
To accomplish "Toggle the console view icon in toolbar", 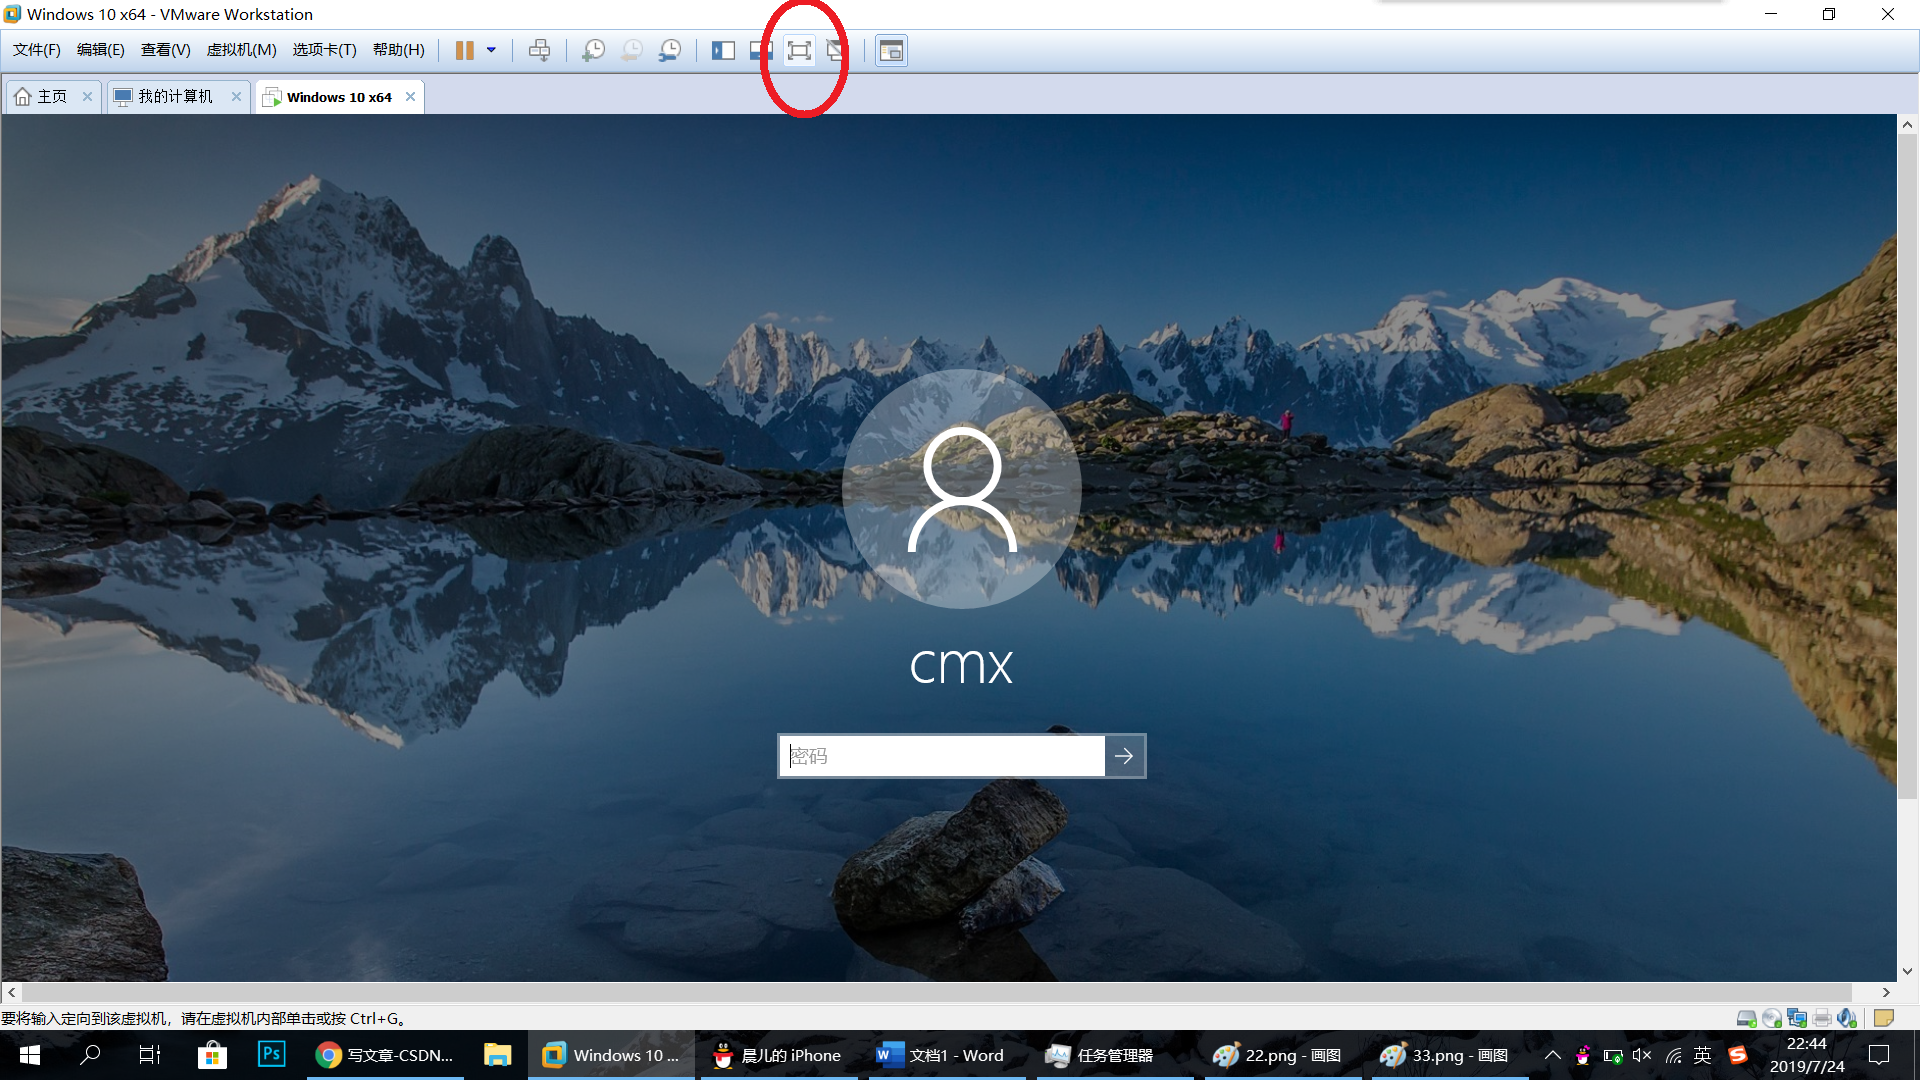I will point(891,50).
